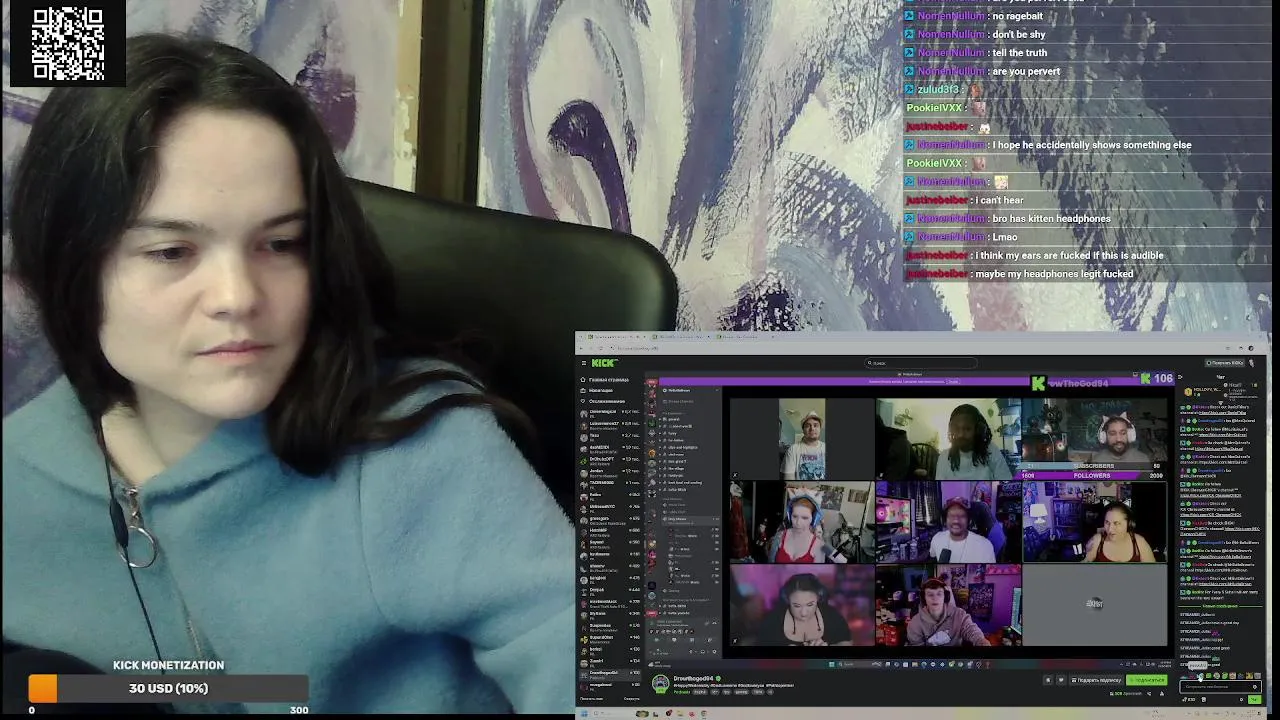Open the Drewthegod94 channel name link below the video
The height and width of the screenshot is (720, 1280).
(693, 678)
